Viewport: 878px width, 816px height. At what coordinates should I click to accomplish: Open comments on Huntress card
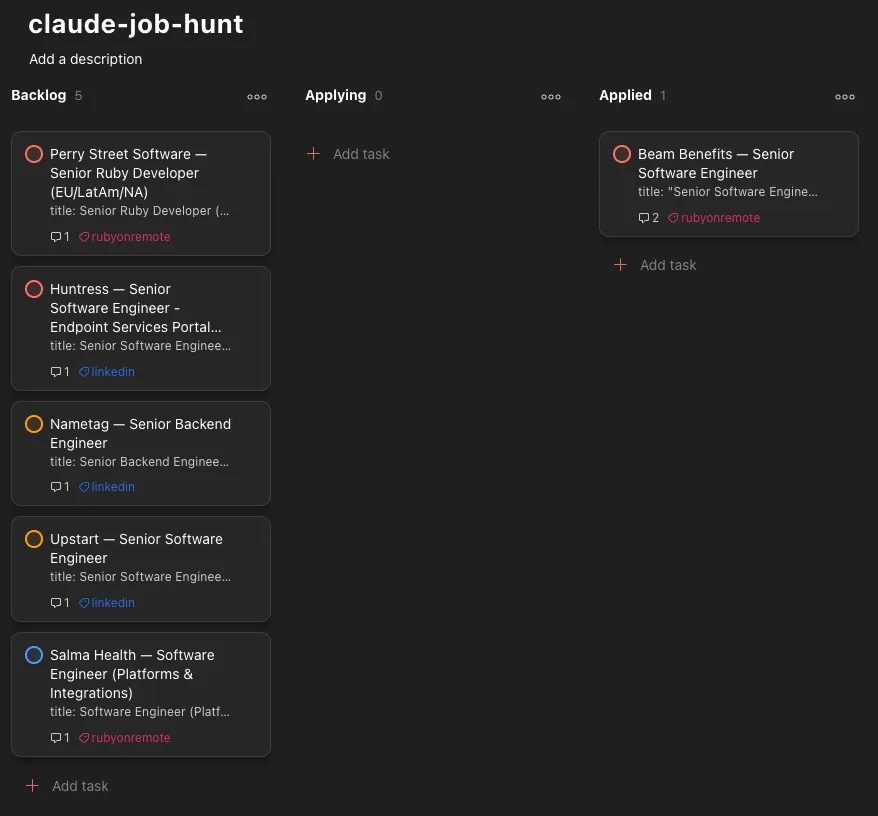(60, 372)
